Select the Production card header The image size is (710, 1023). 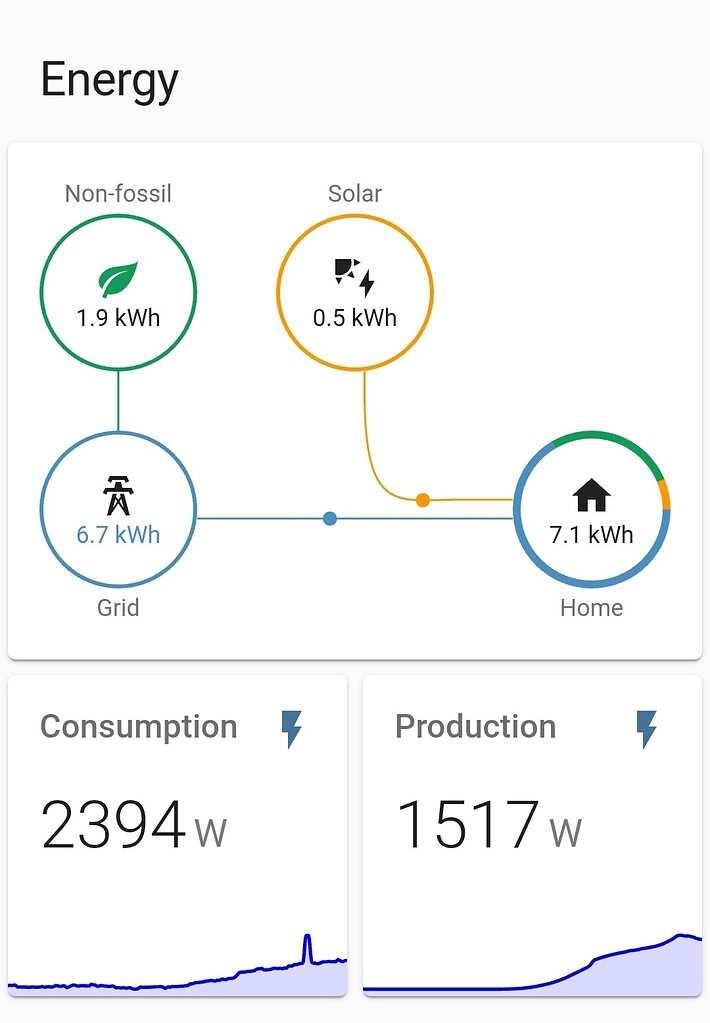pos(476,728)
